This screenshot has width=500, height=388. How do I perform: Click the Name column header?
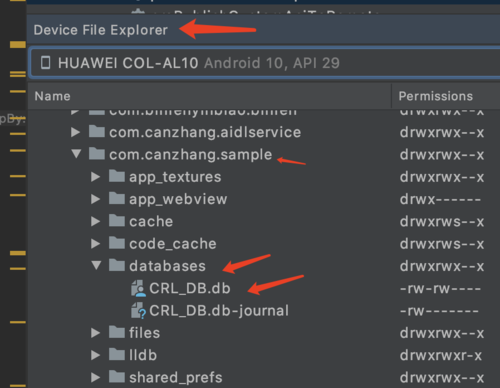pos(52,96)
